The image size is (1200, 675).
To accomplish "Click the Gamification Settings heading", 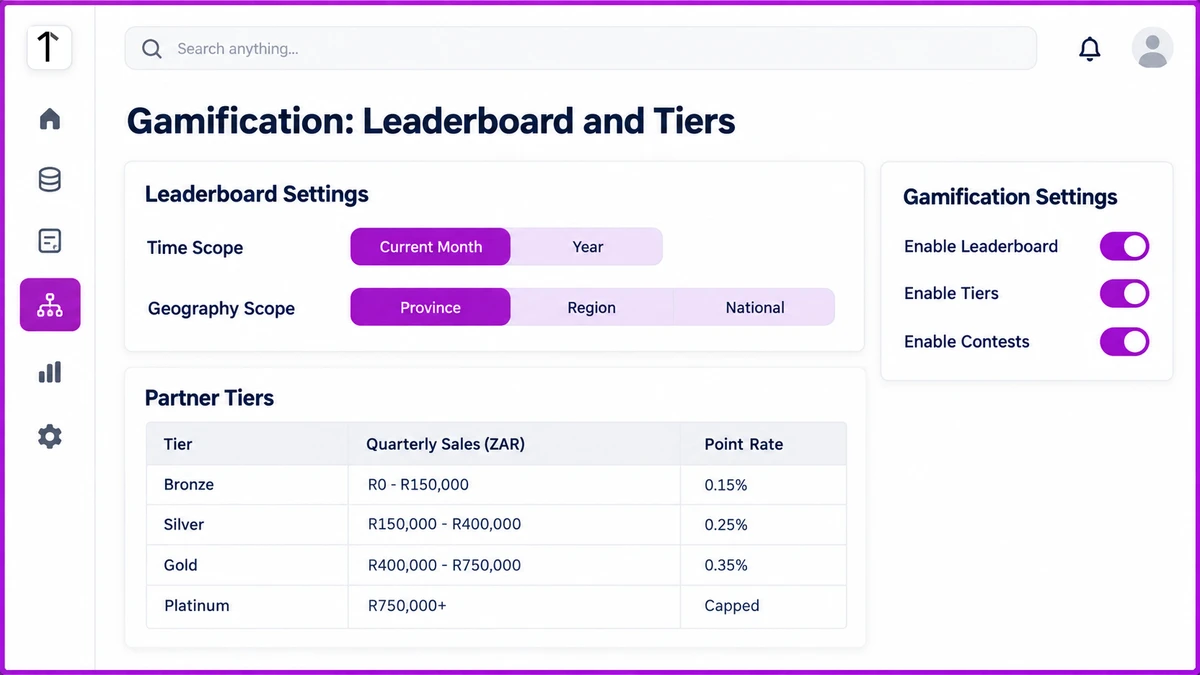I will pyautogui.click(x=1010, y=197).
